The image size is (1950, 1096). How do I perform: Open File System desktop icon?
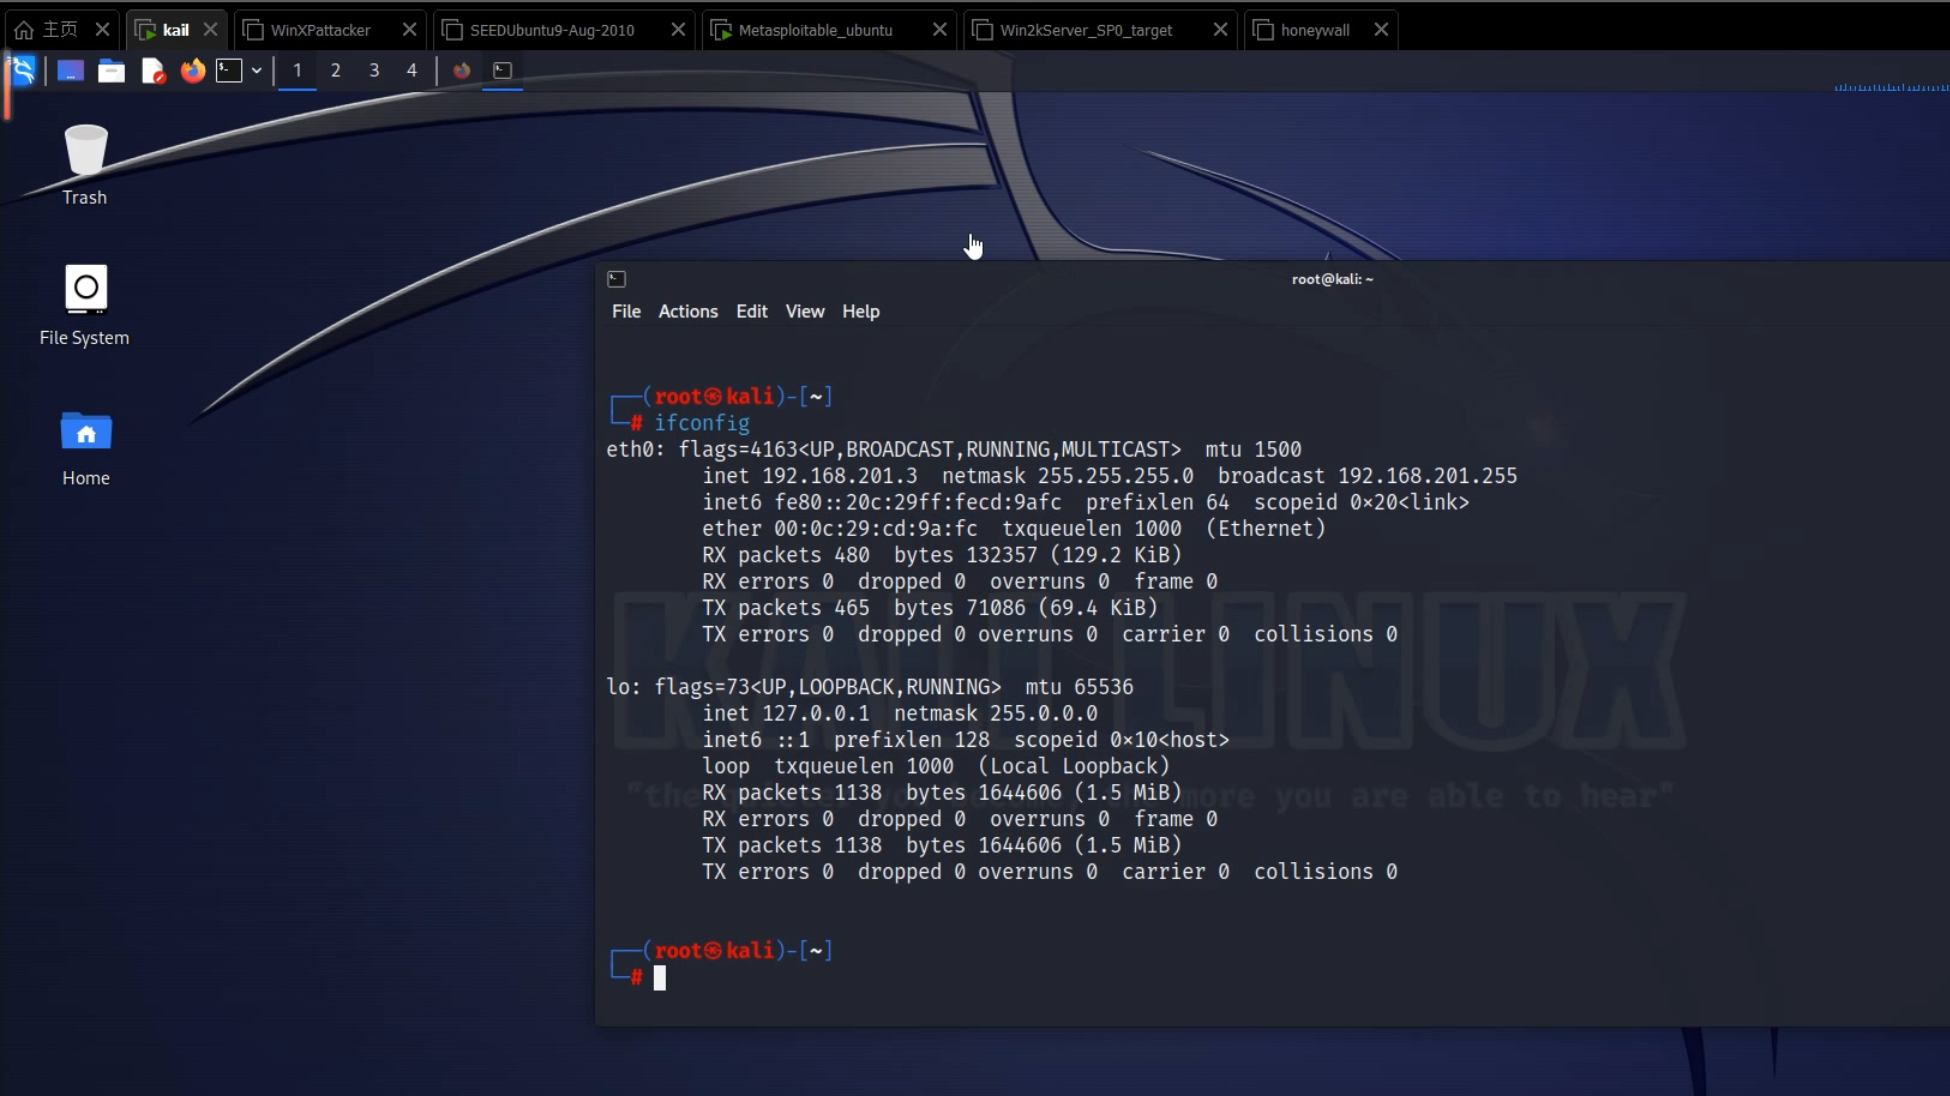85,305
